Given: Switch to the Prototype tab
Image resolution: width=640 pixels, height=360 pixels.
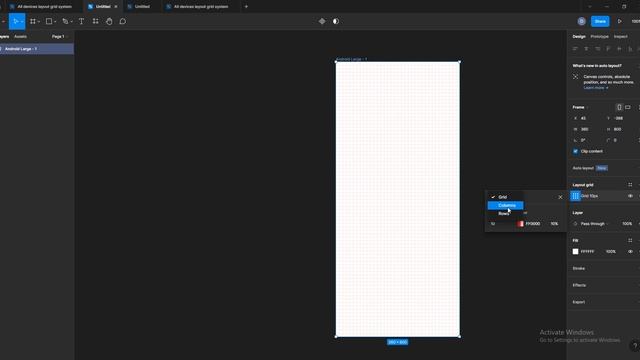Looking at the screenshot, I should click(x=599, y=36).
